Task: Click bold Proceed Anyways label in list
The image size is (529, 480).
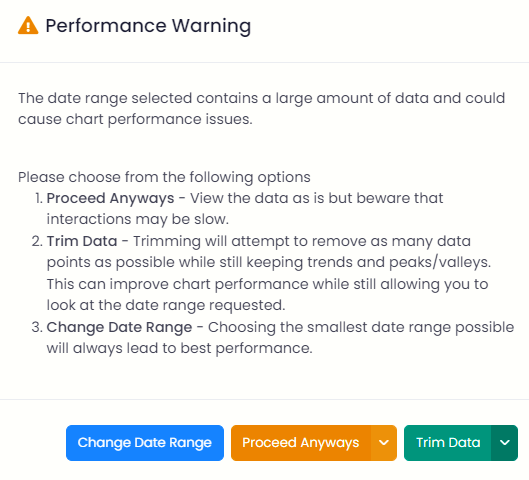Action: pos(110,198)
